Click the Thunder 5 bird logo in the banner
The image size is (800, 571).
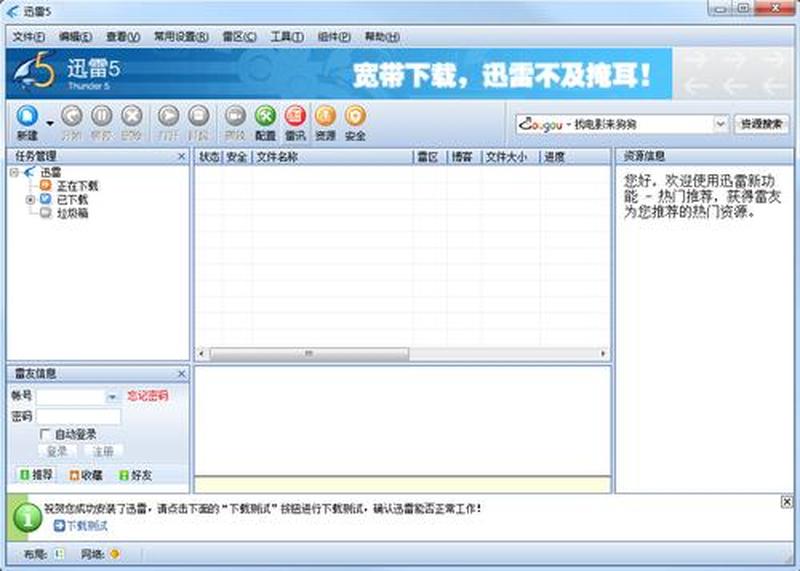(x=35, y=70)
